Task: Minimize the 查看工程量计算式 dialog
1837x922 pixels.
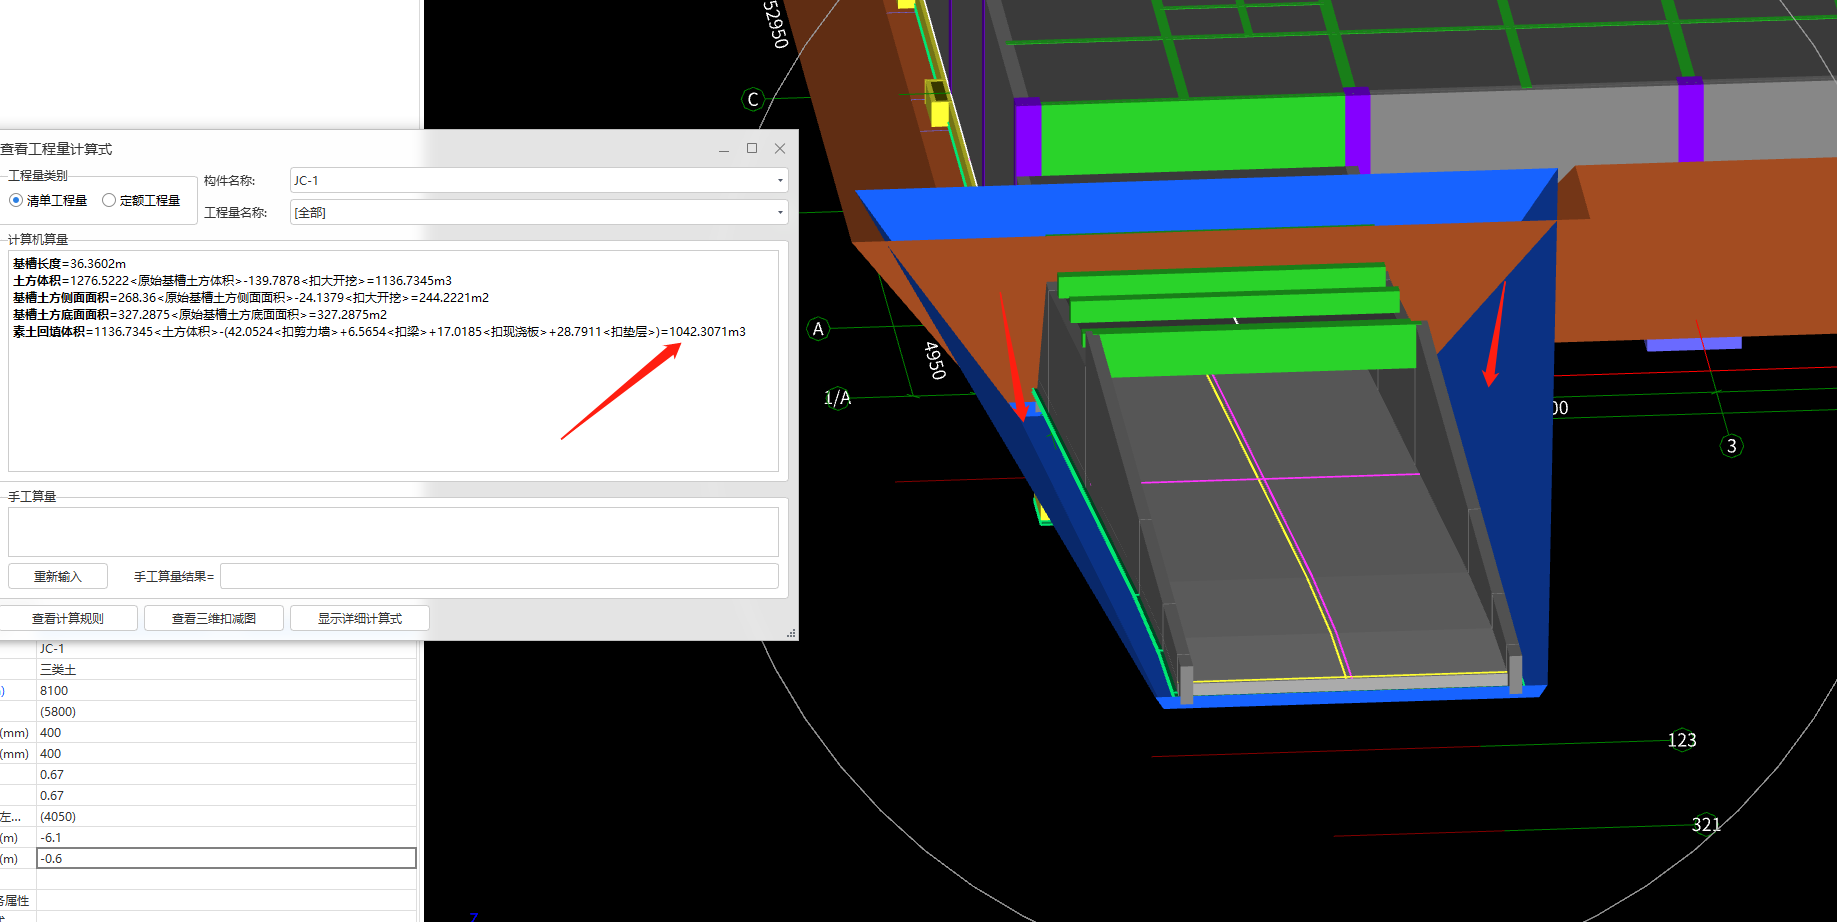Action: pyautogui.click(x=724, y=149)
